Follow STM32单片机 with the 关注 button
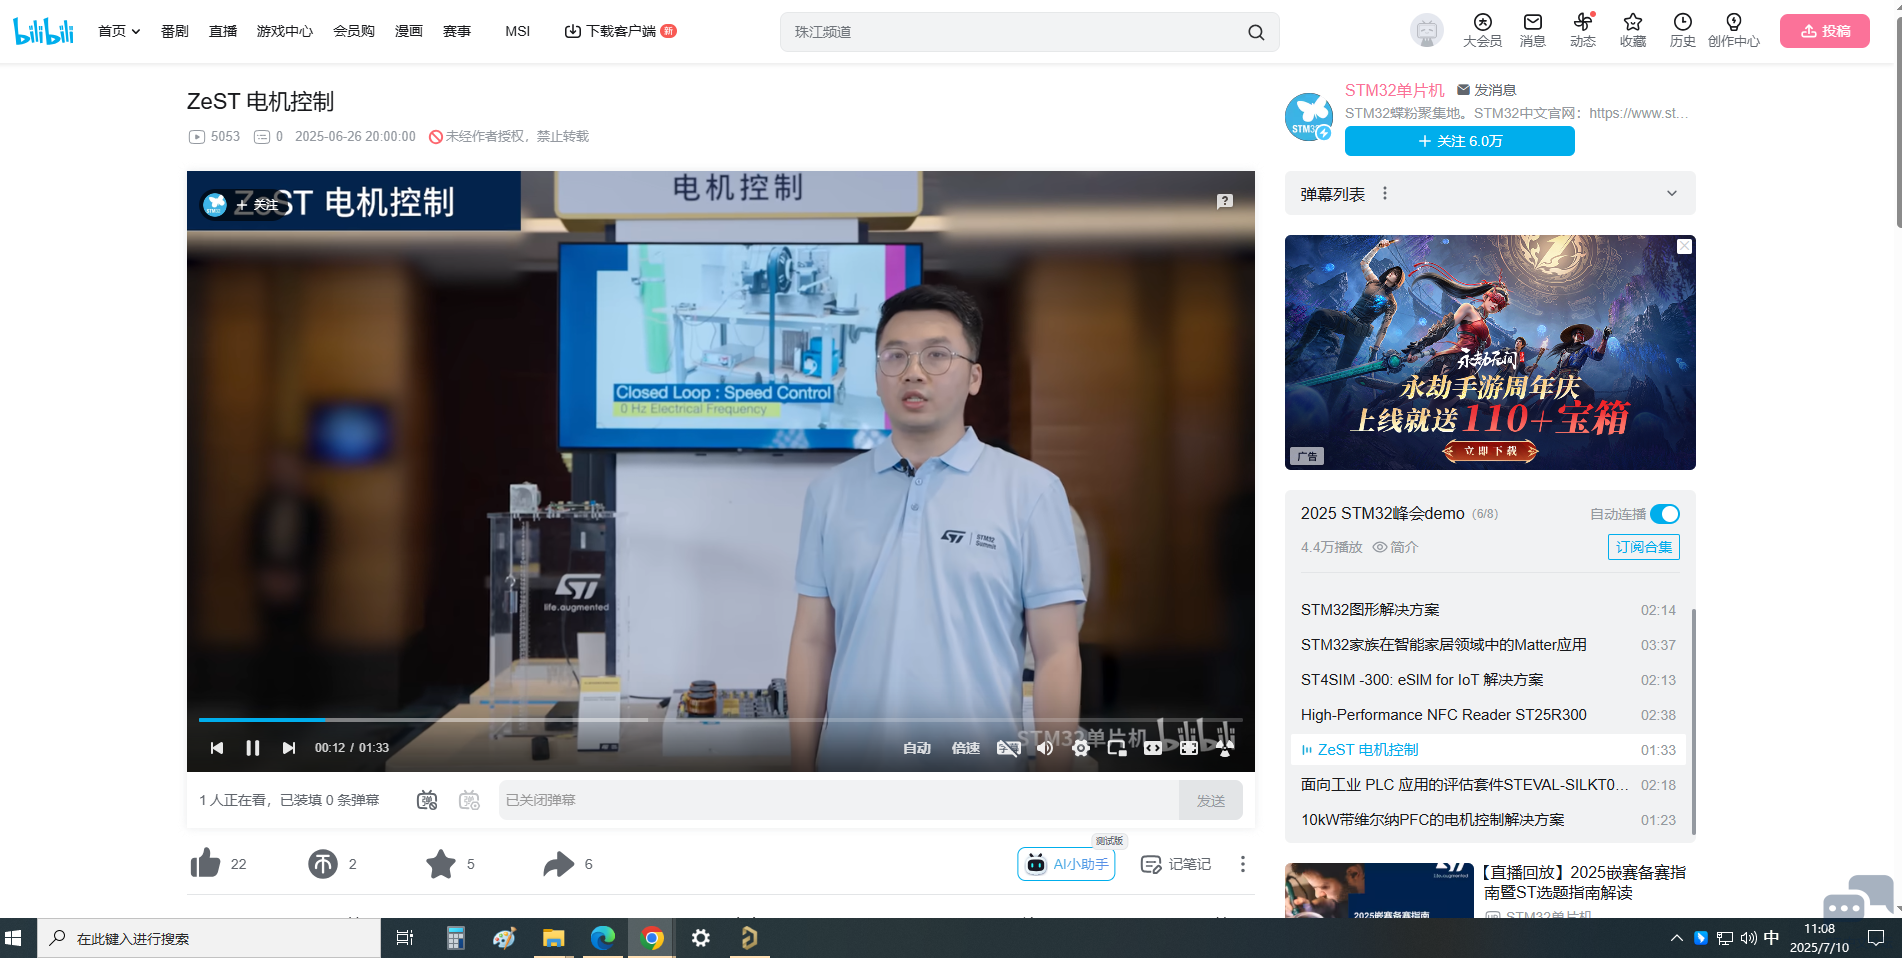 coord(1460,141)
